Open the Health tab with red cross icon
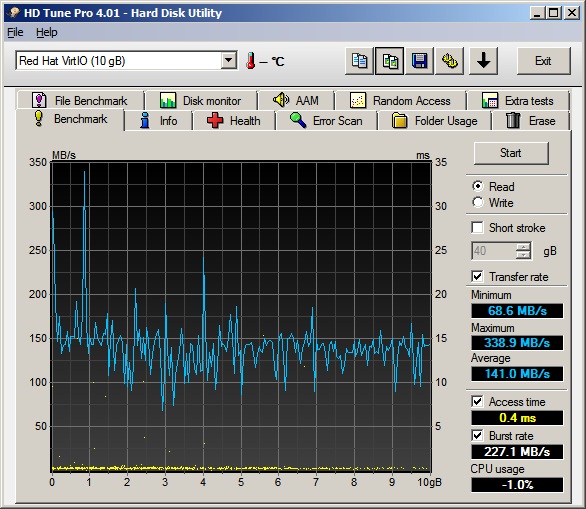 click(234, 121)
